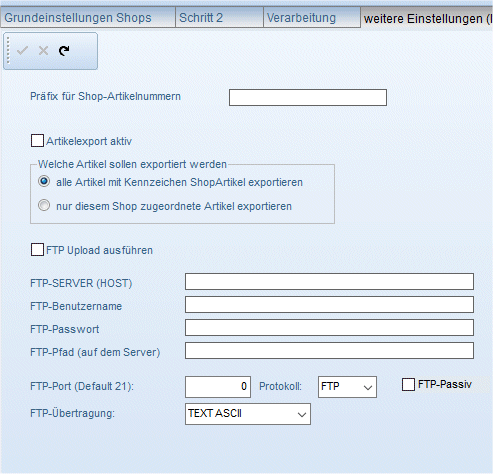Click the FTP-Benutzername input field
Viewport: 493px width, 474px height.
click(329, 305)
